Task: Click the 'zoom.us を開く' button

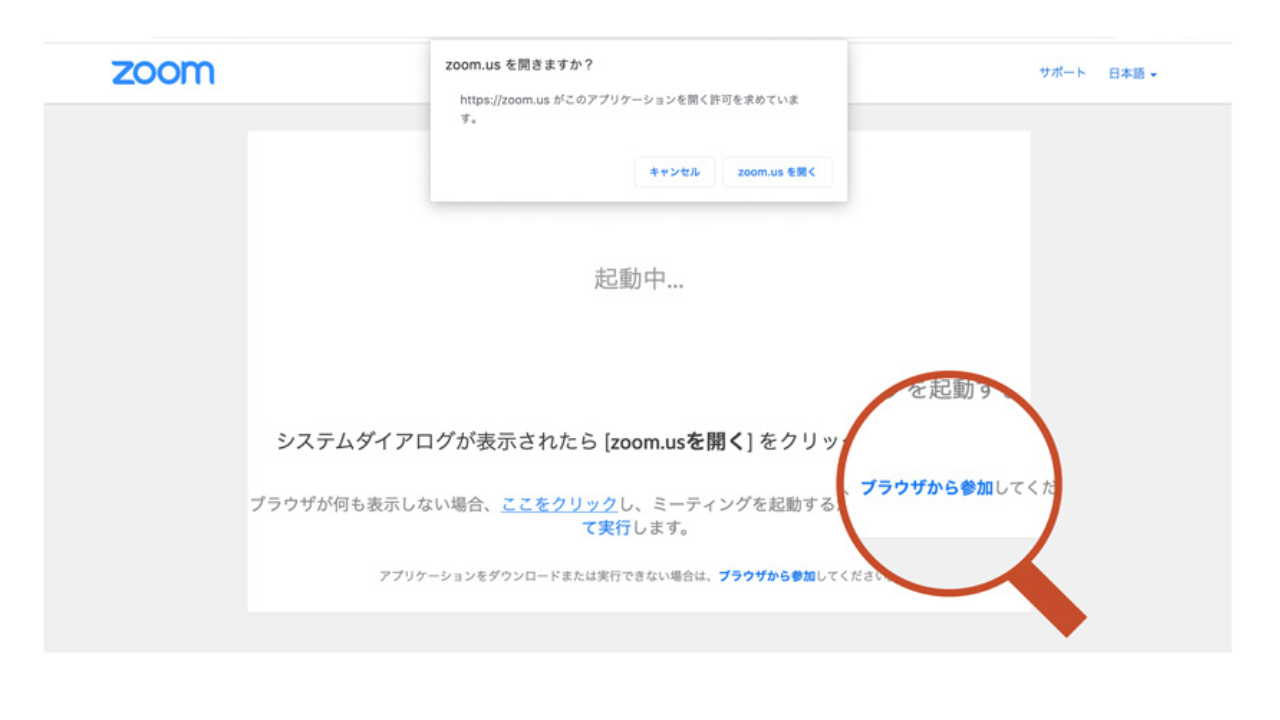Action: 777,172
